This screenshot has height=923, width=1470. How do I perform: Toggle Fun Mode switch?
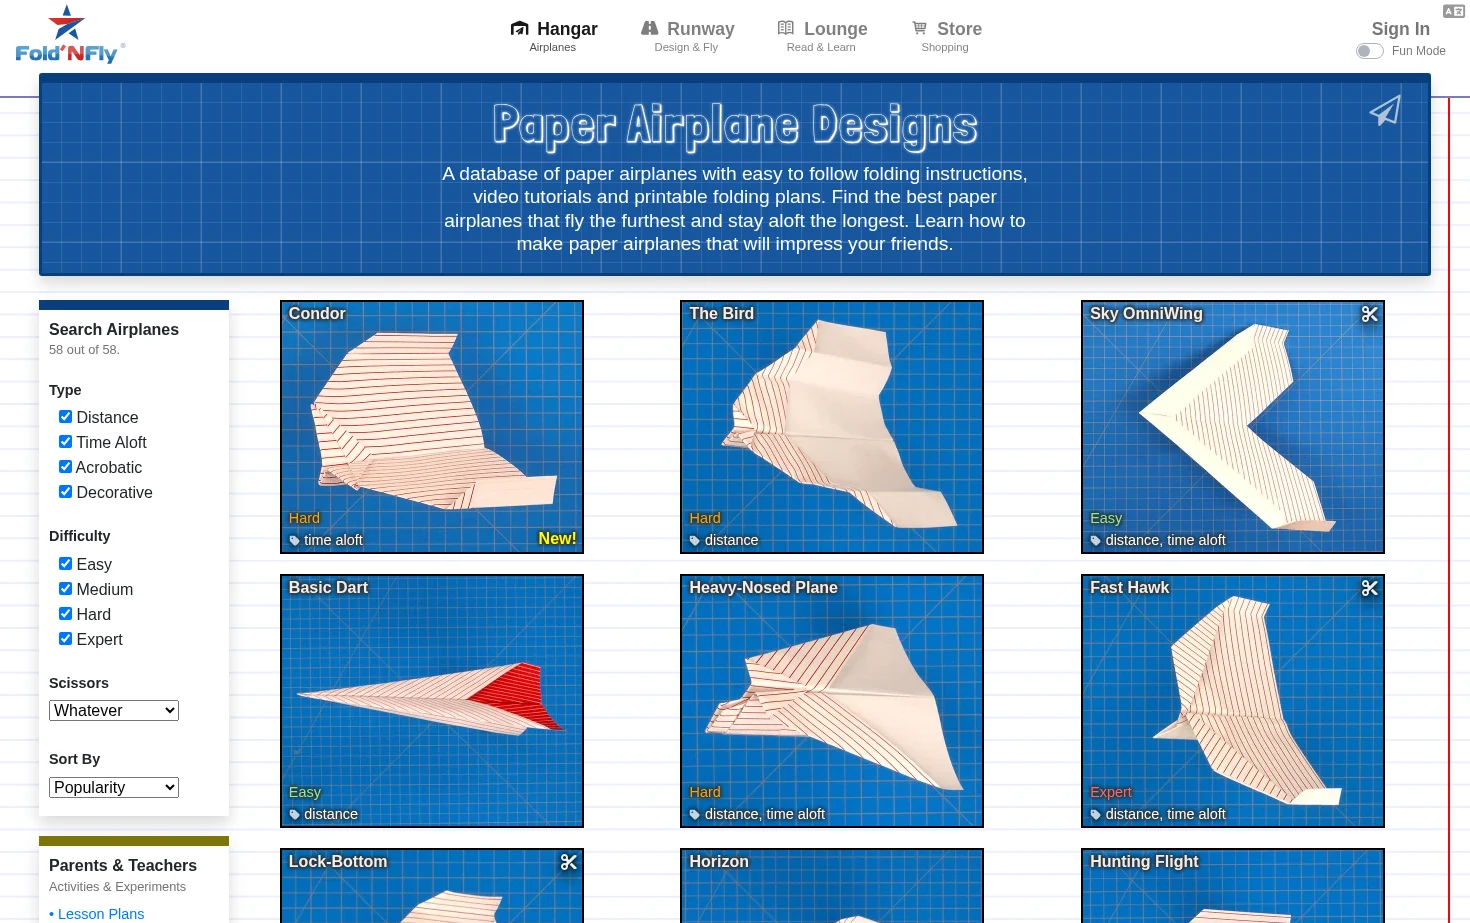pos(1370,51)
